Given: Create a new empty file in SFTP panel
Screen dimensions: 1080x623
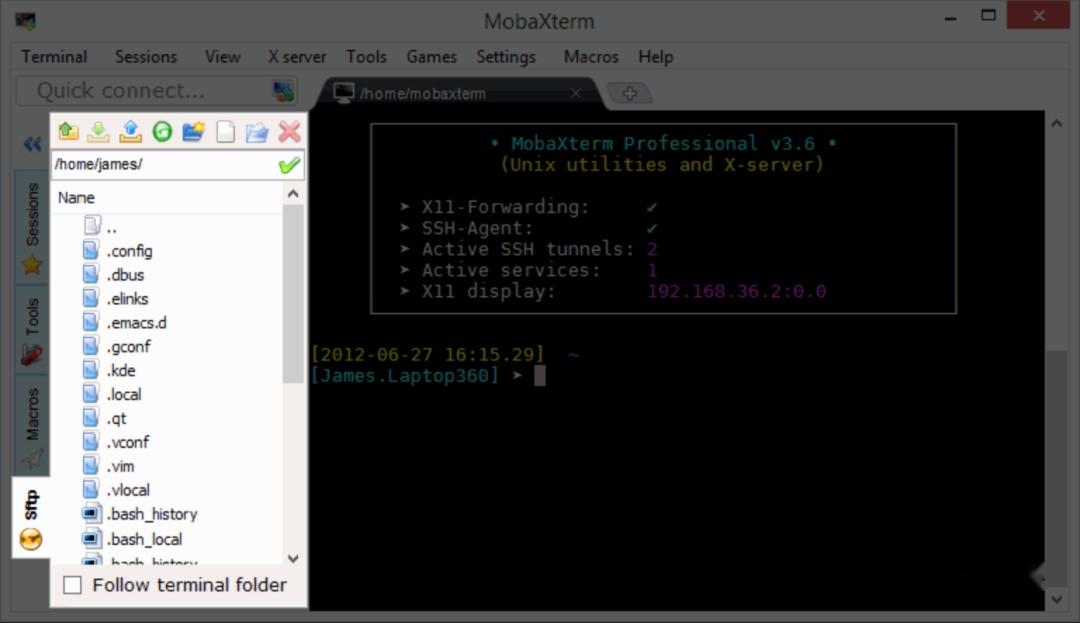Looking at the screenshot, I should tap(226, 131).
